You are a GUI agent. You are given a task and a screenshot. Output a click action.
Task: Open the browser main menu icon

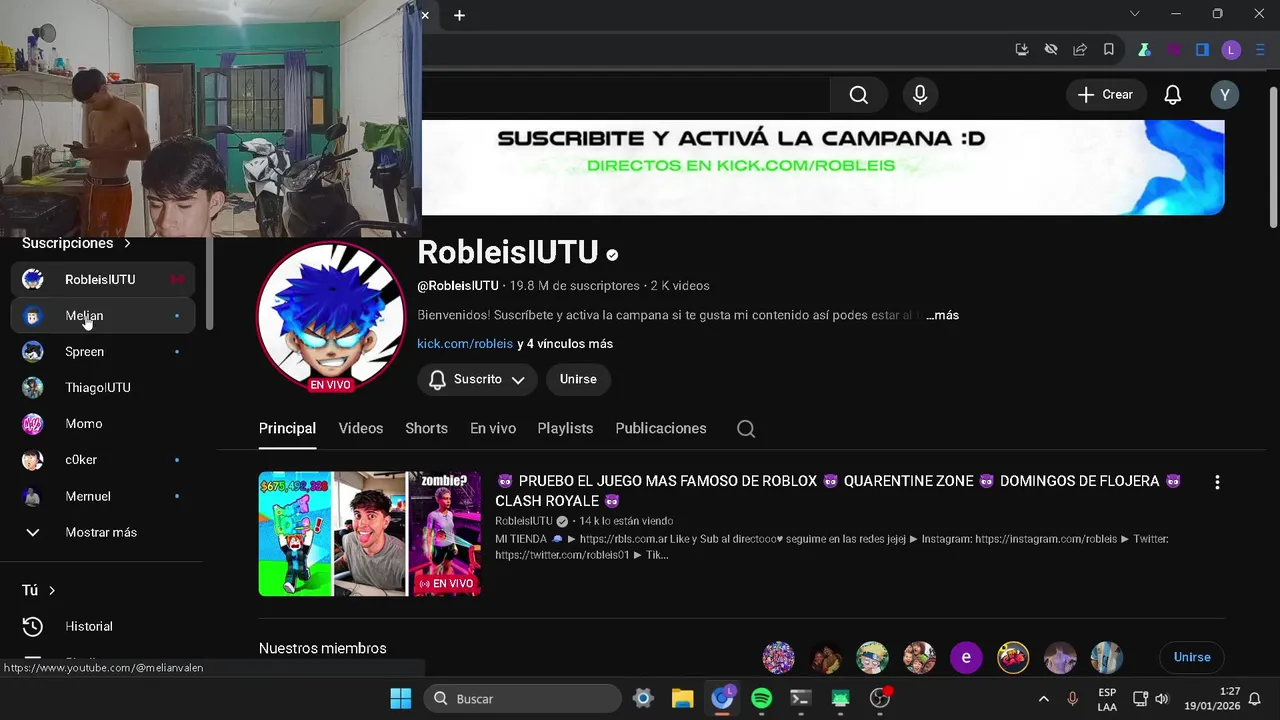(x=1260, y=49)
